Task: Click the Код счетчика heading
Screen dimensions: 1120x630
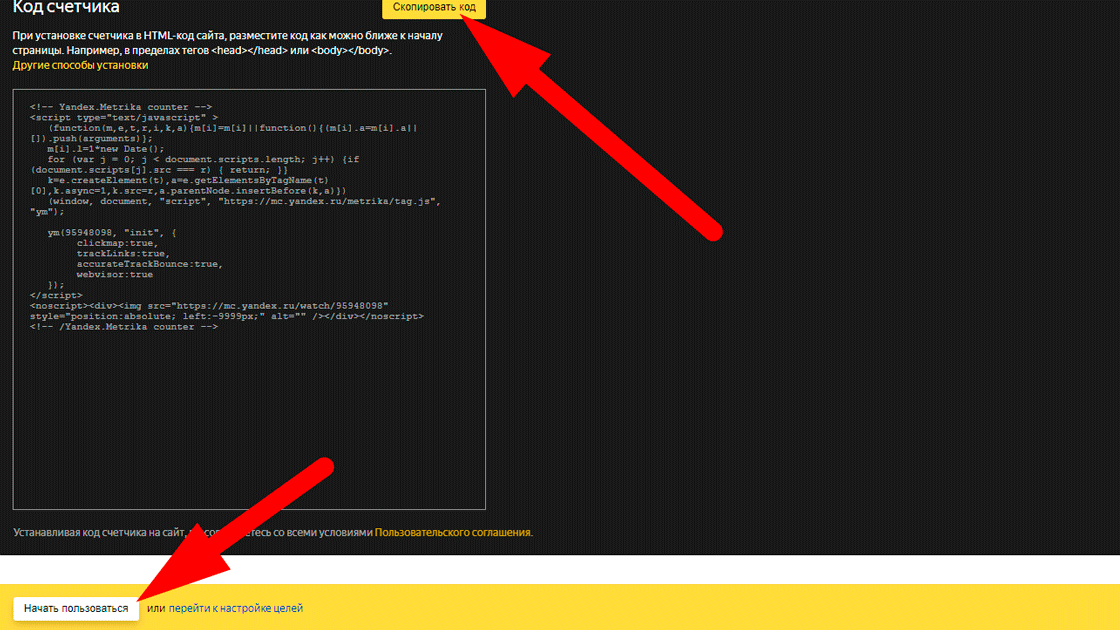Action: (x=66, y=7)
